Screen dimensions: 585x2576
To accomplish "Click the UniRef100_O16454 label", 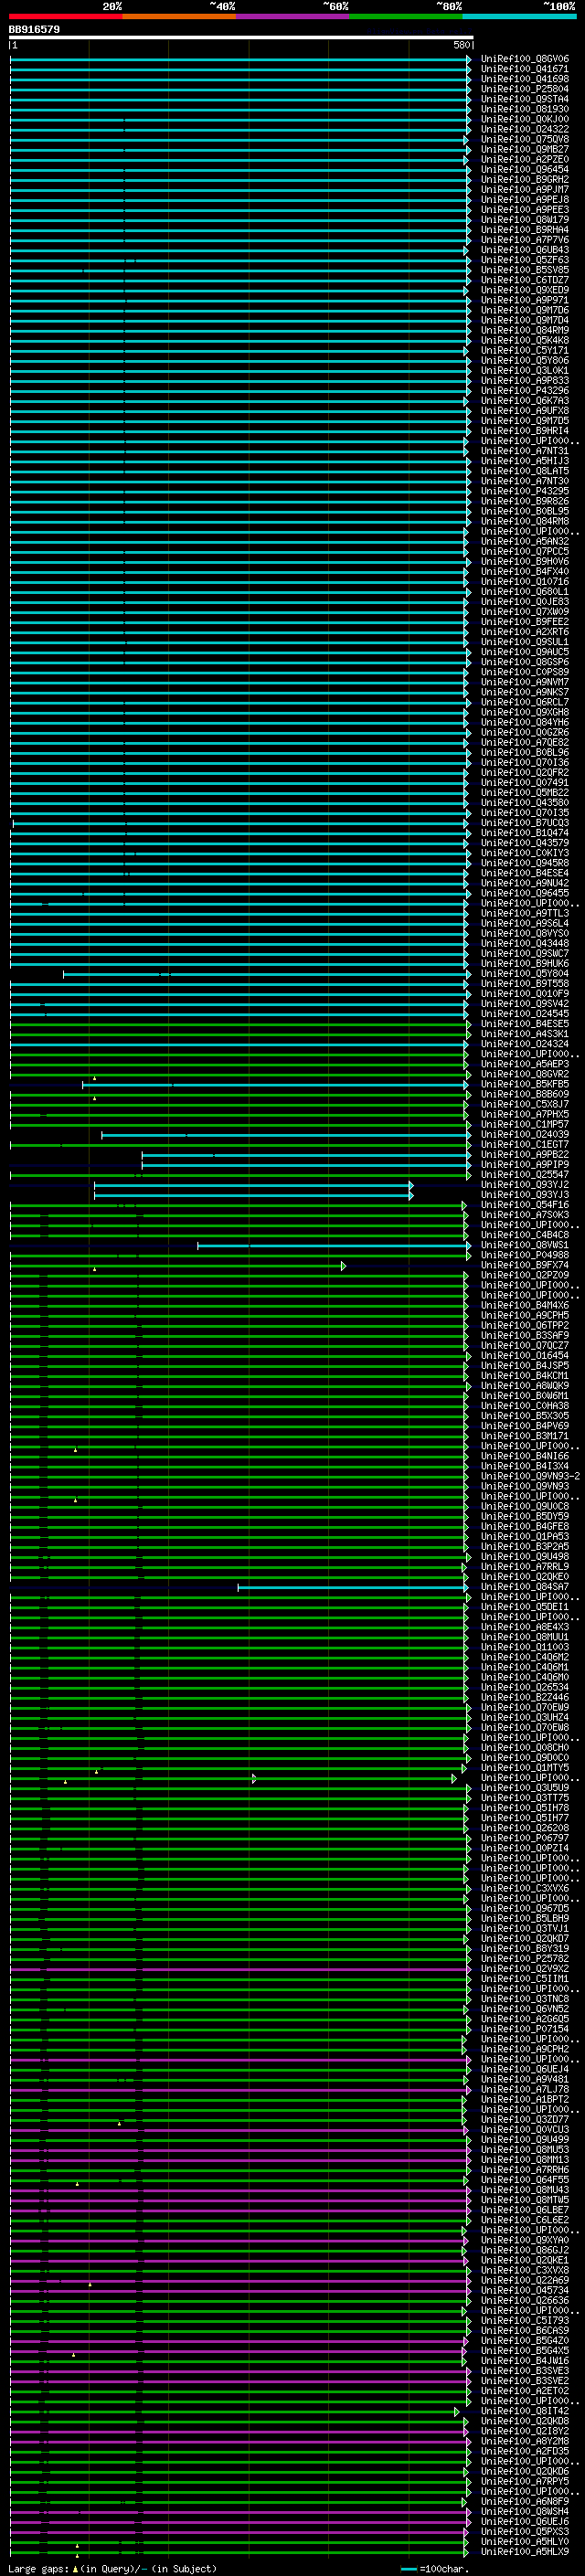I will click(524, 1356).
